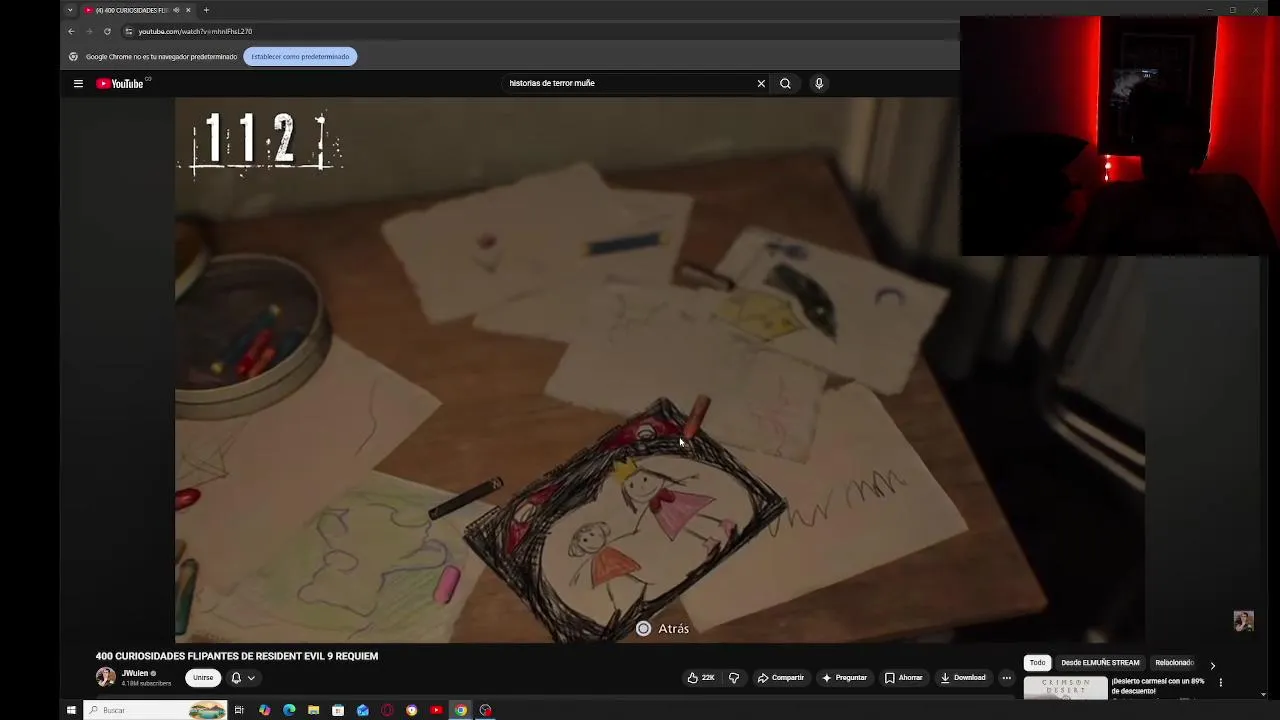Select the Relacionado filter chip
Screen dimensions: 1280x720
pyautogui.click(x=1174, y=663)
